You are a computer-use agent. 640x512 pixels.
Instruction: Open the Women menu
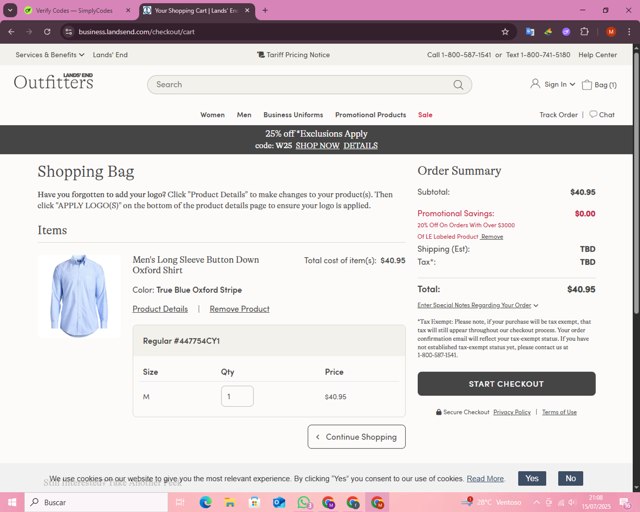coord(212,115)
